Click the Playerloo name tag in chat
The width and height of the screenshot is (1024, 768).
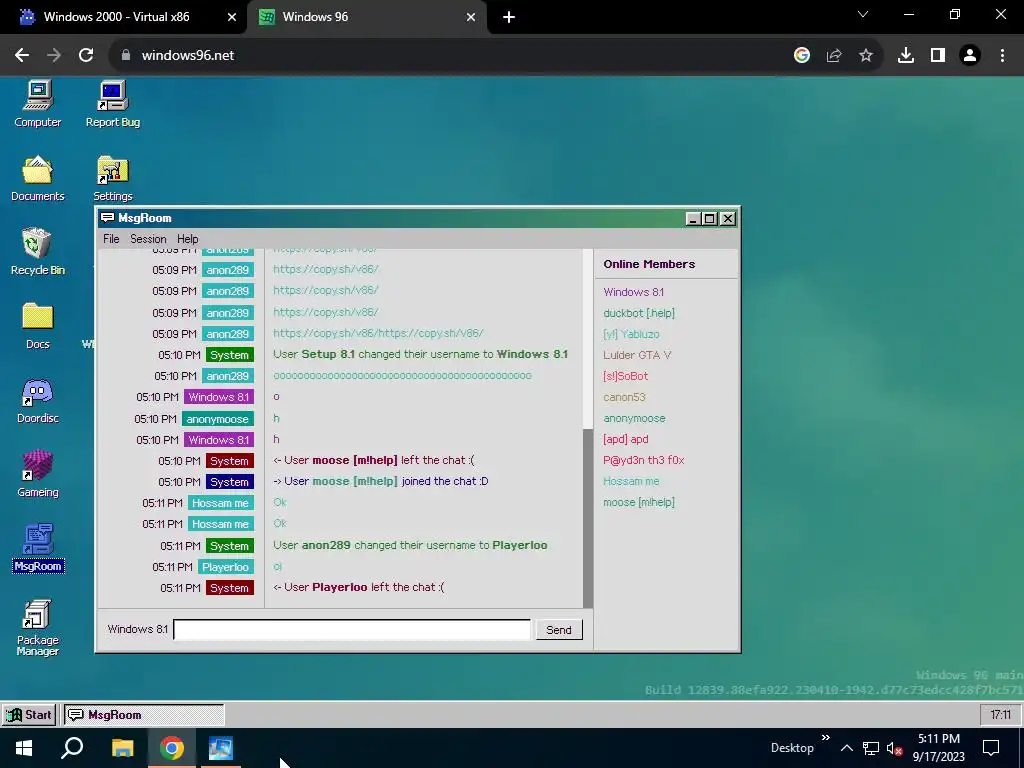tap(225, 567)
